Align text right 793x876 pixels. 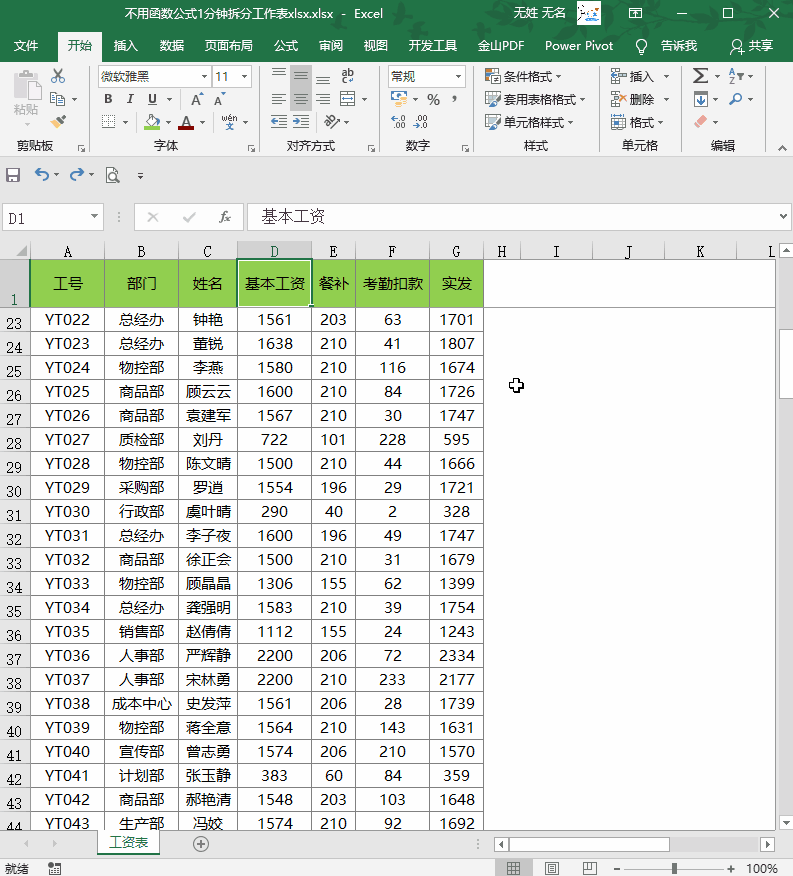(x=323, y=99)
